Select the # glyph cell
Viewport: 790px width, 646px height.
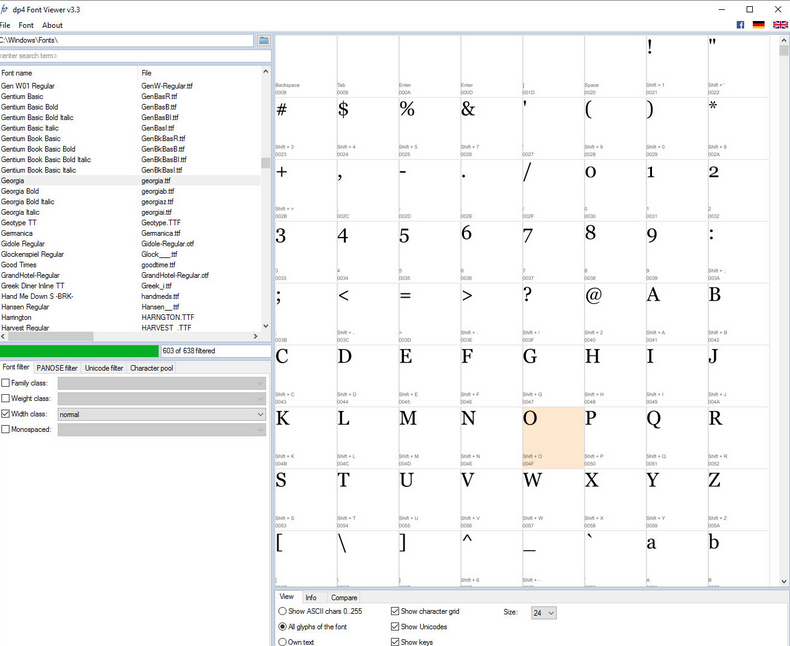[x=306, y=128]
